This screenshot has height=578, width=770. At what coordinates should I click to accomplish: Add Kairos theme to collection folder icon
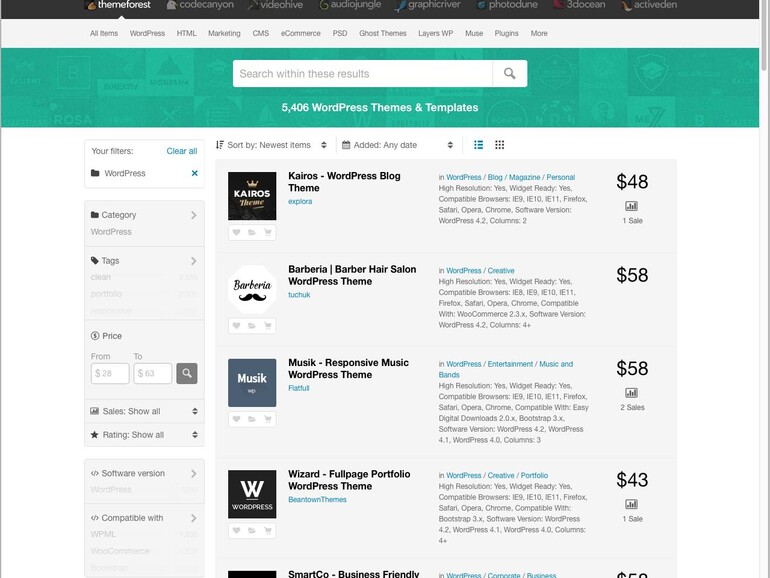tap(252, 232)
